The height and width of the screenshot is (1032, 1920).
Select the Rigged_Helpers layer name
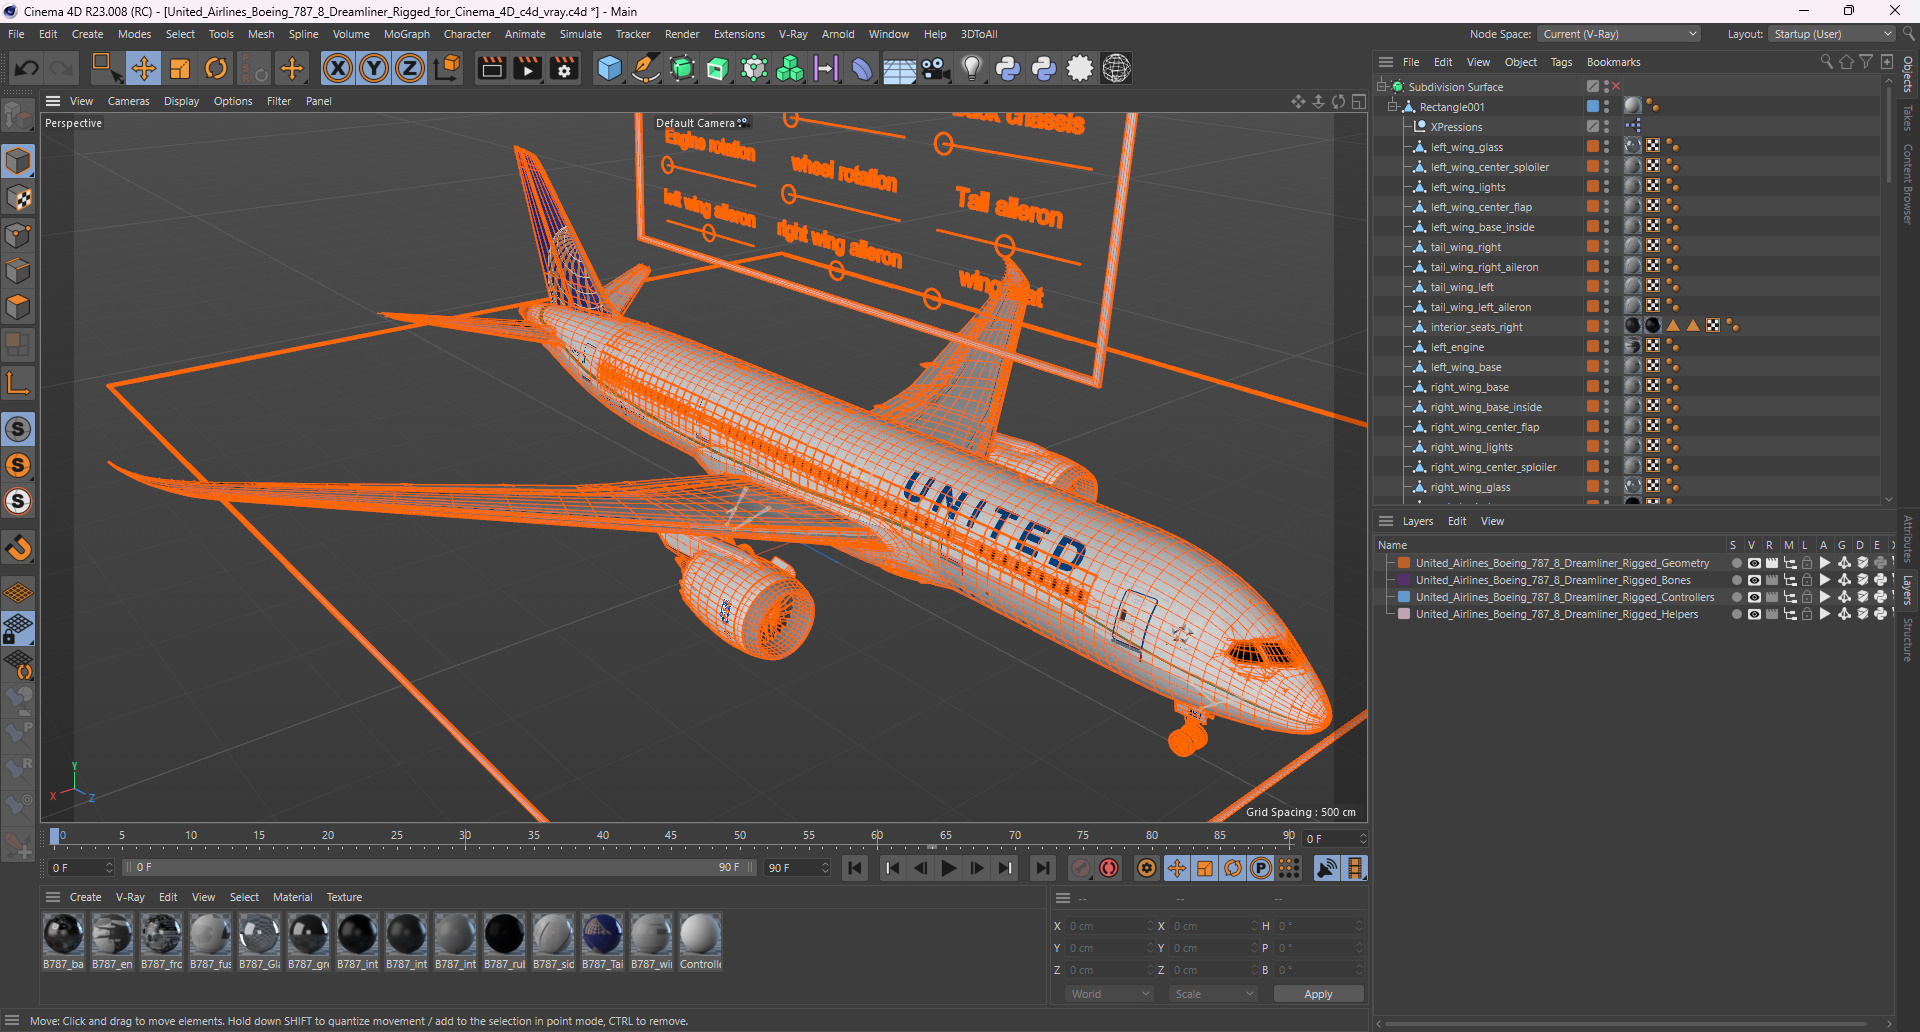[x=1556, y=614]
